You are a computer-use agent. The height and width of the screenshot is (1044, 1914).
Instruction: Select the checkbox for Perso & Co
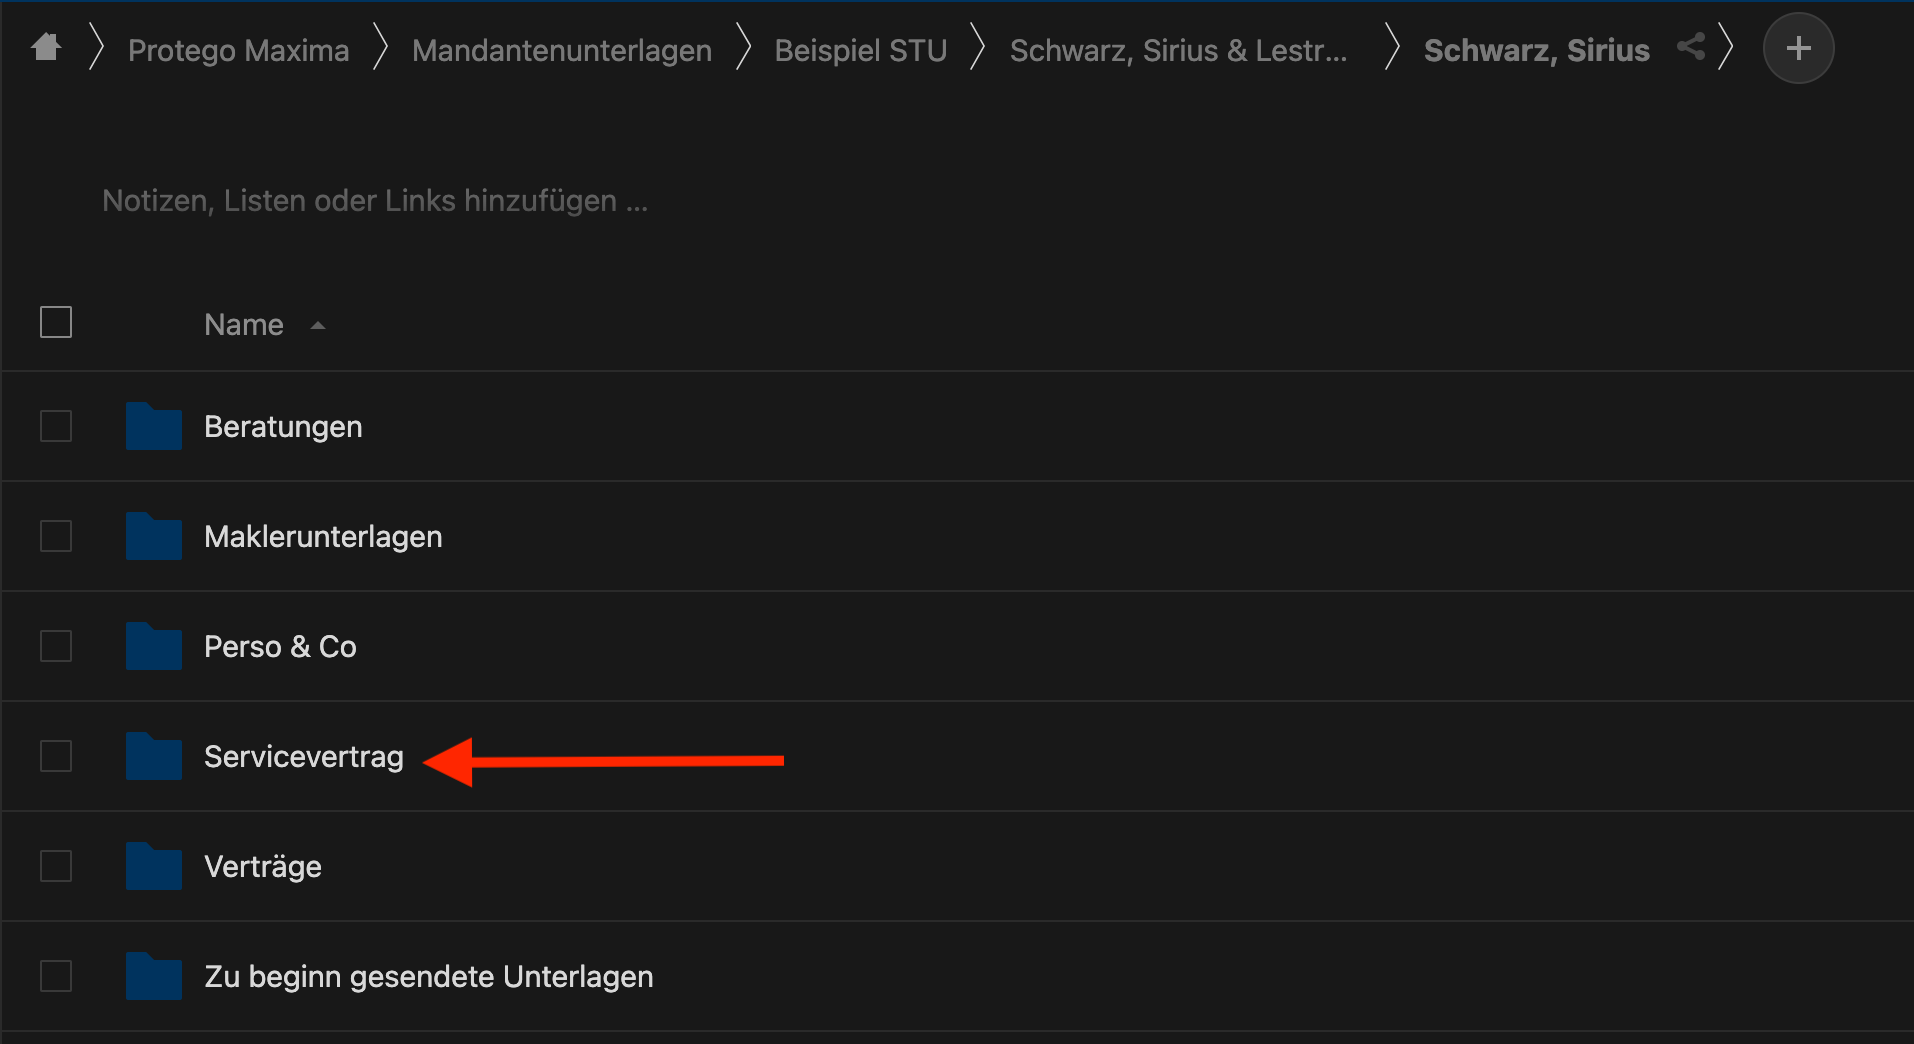pos(56,646)
